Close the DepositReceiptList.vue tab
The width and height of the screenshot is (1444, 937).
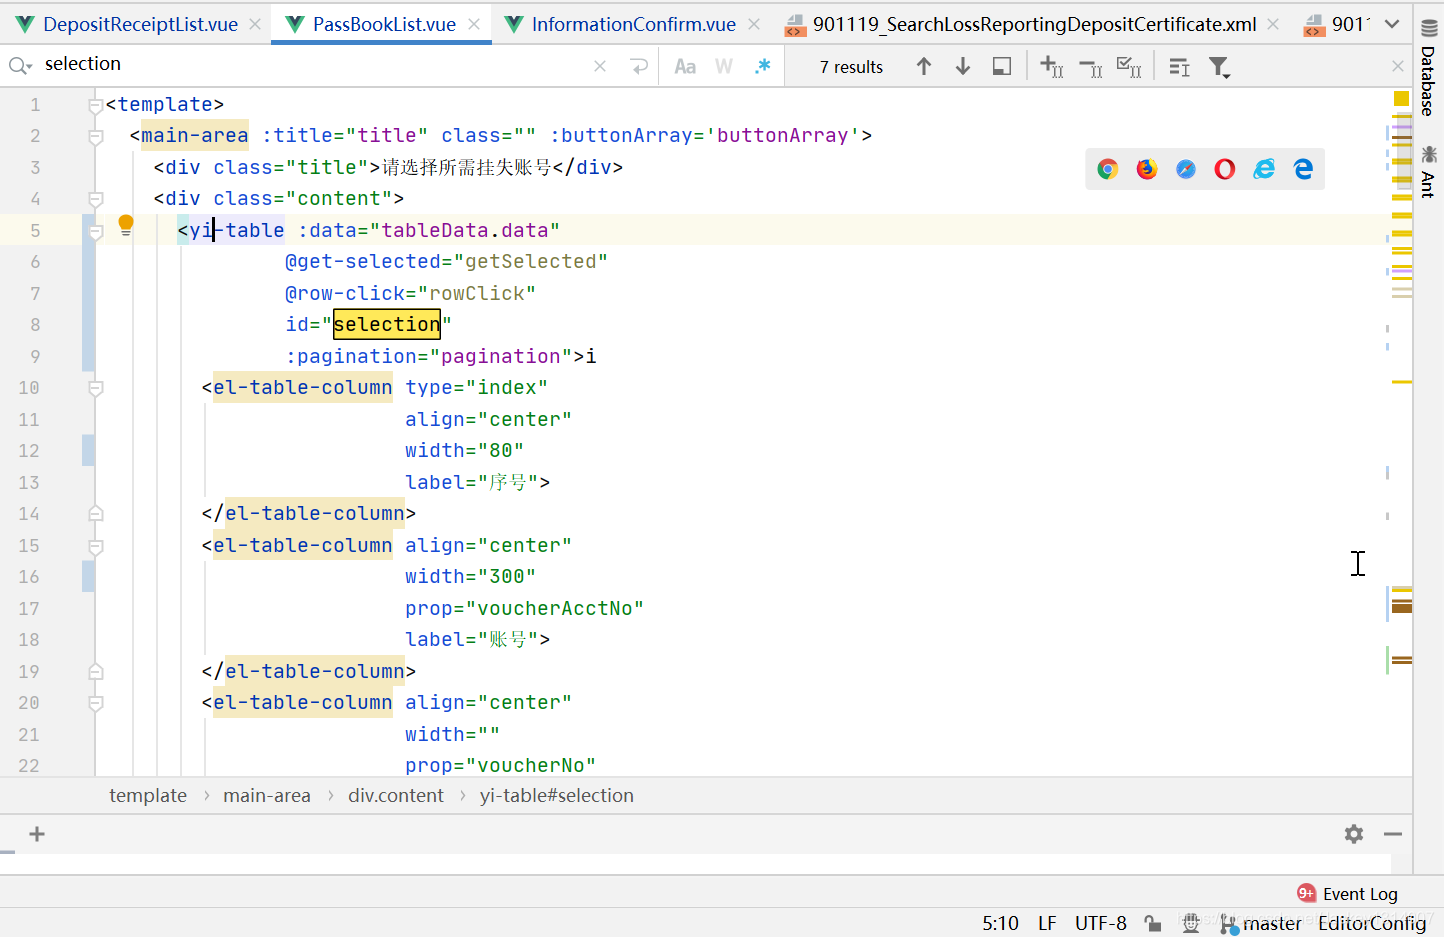(x=255, y=24)
